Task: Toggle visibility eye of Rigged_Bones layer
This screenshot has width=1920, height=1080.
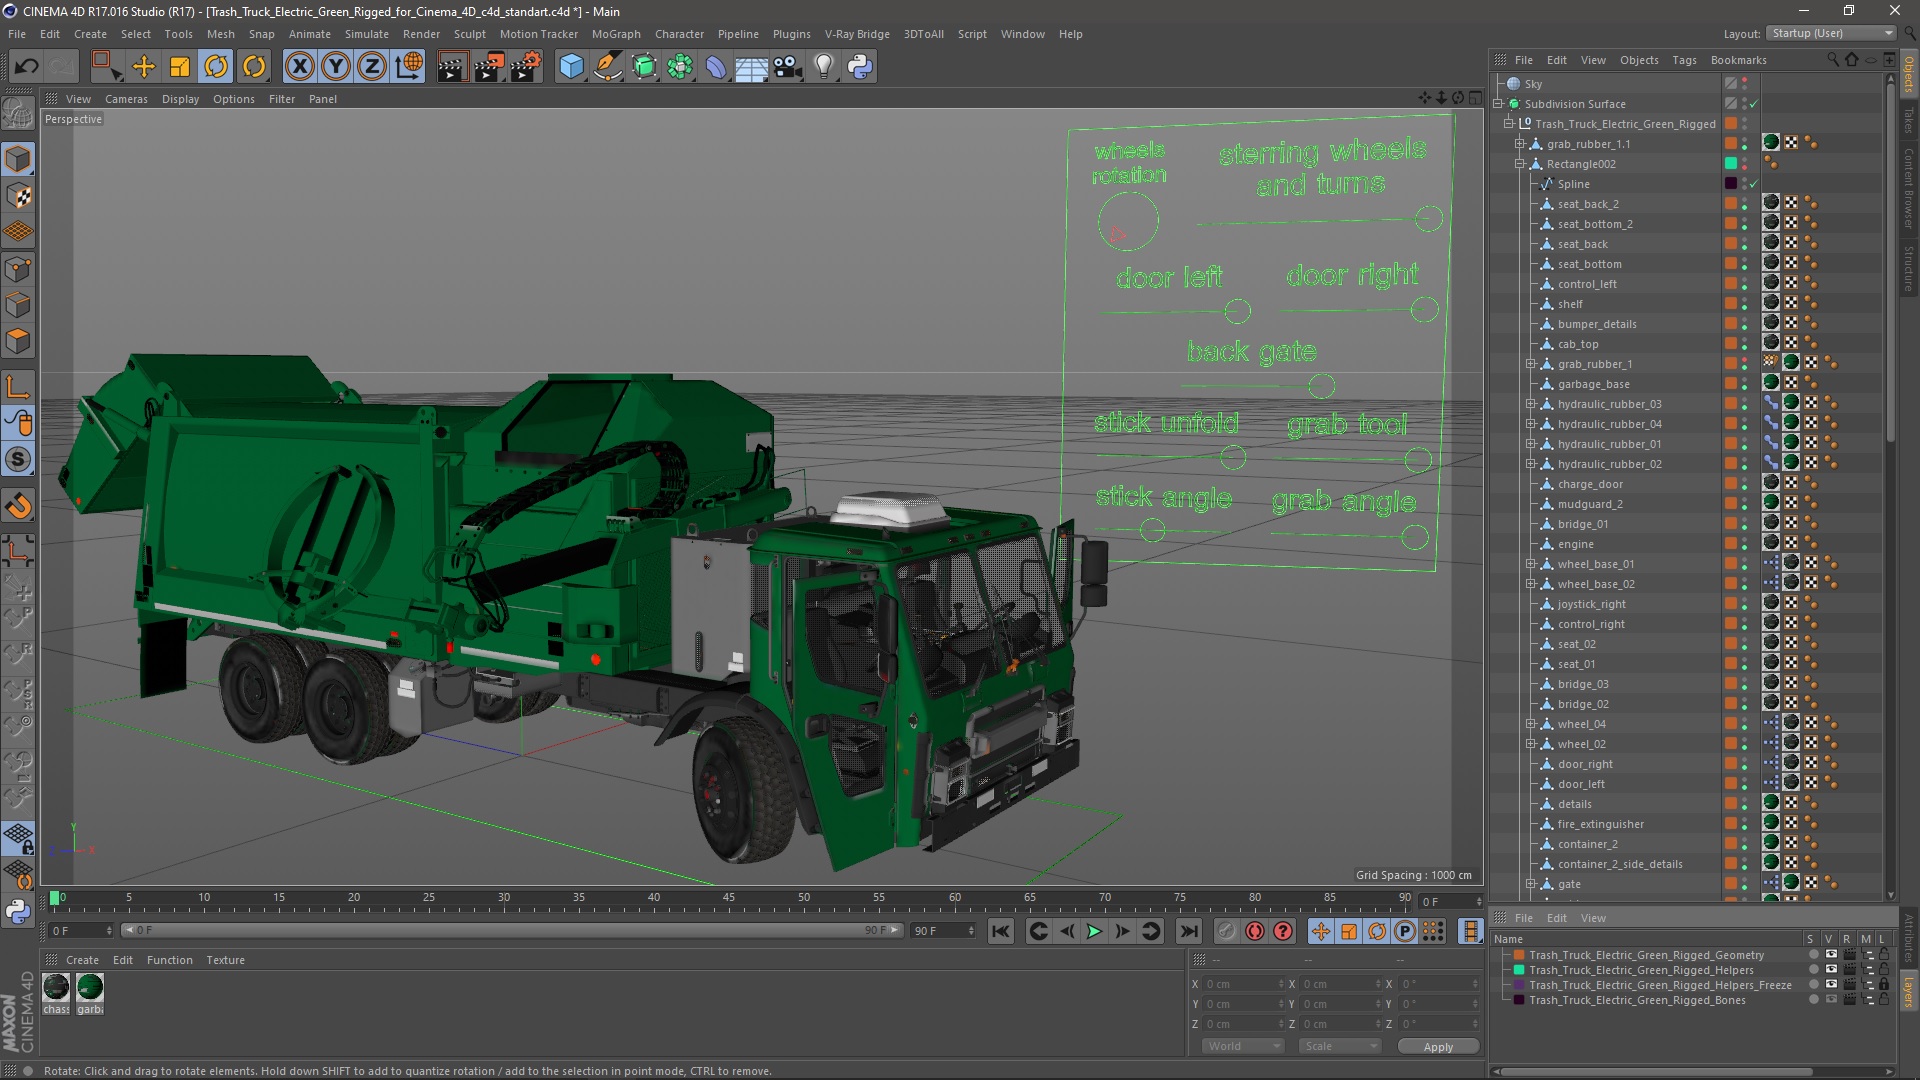Action: (x=1831, y=1000)
